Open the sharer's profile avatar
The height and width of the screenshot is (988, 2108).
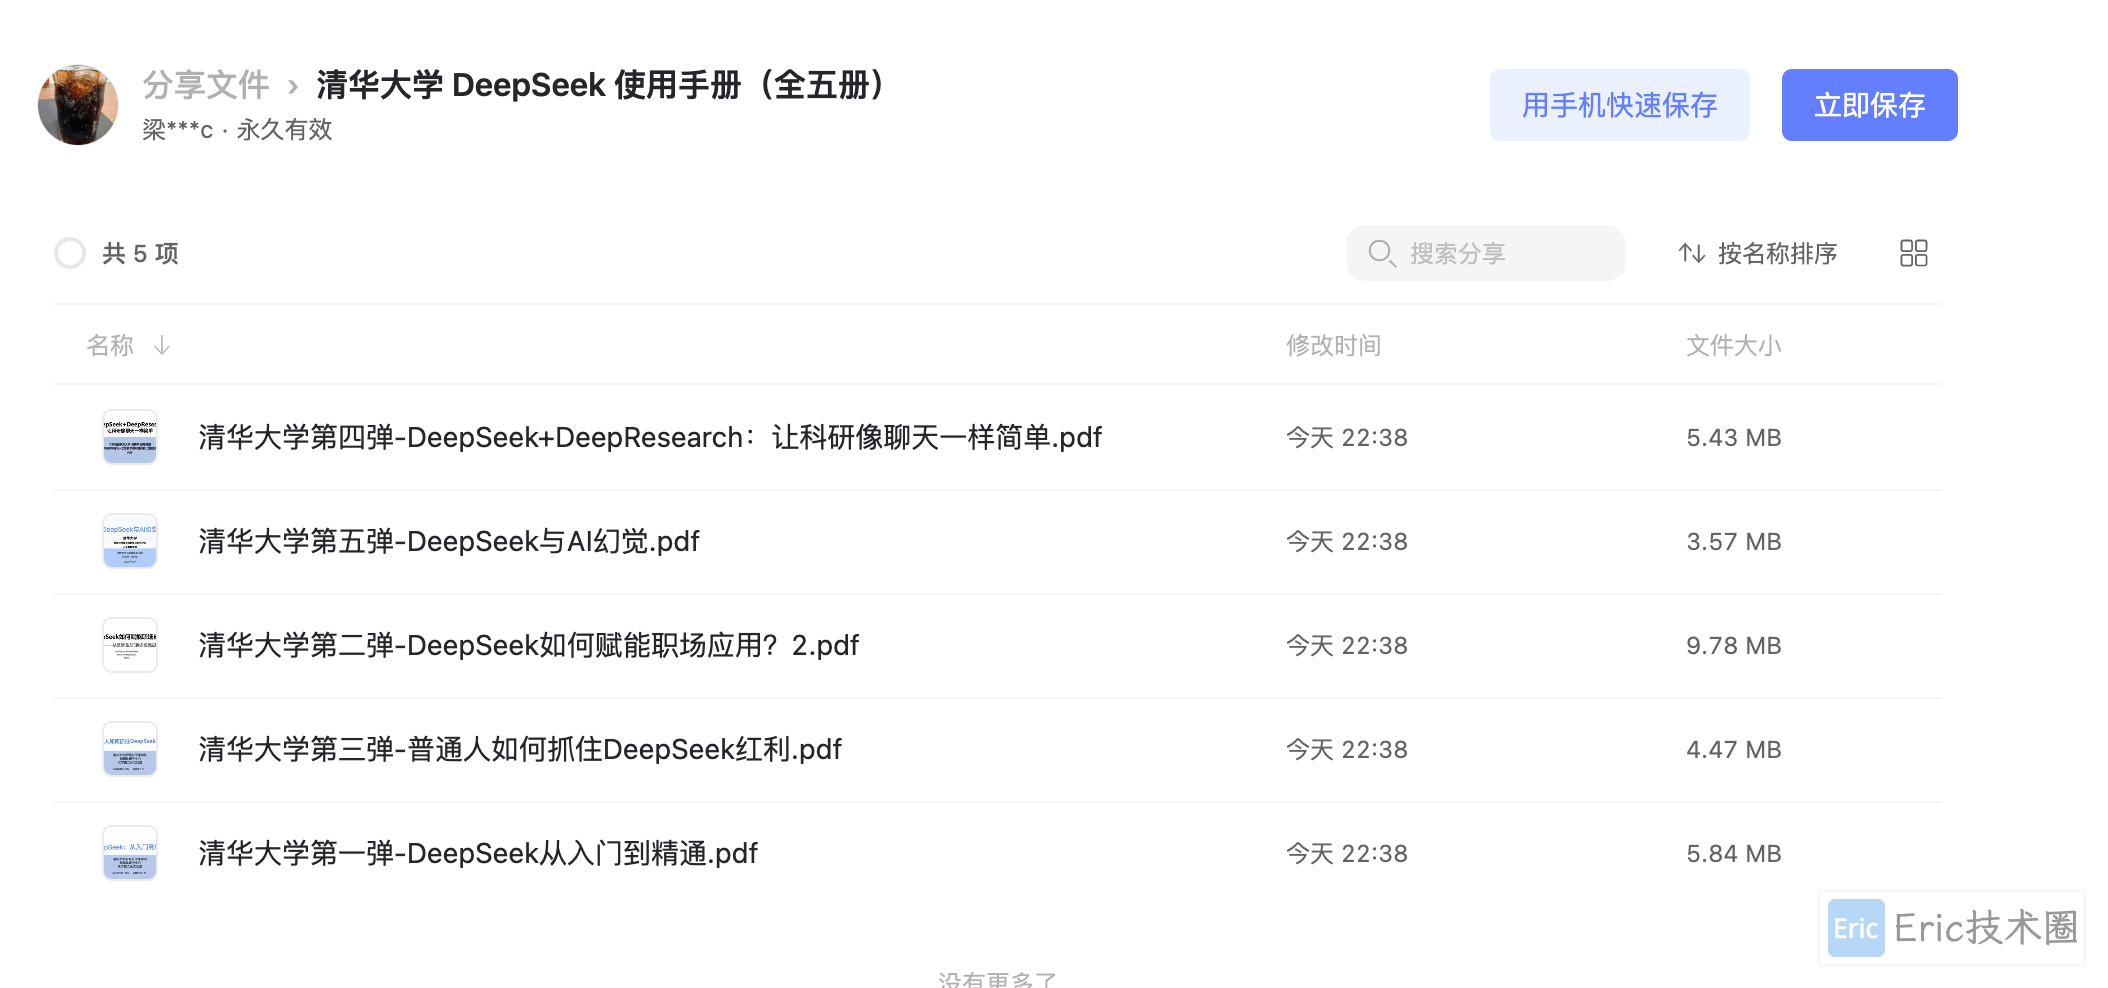(78, 105)
